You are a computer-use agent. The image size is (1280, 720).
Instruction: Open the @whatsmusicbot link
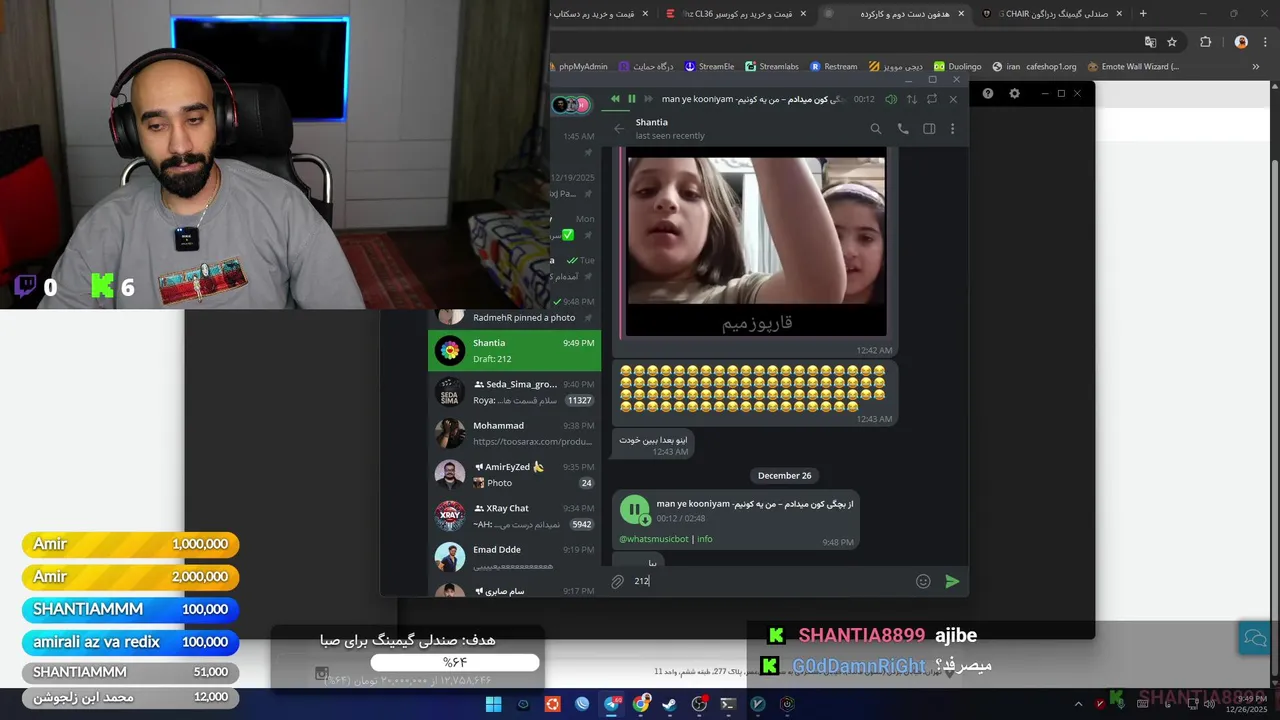coord(653,539)
